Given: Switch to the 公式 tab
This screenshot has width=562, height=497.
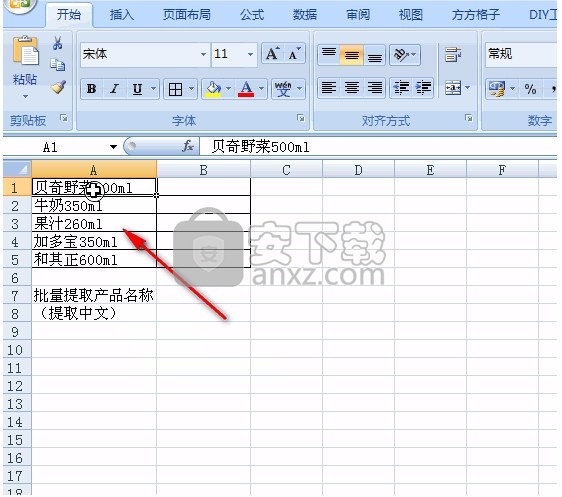Looking at the screenshot, I should [x=252, y=15].
